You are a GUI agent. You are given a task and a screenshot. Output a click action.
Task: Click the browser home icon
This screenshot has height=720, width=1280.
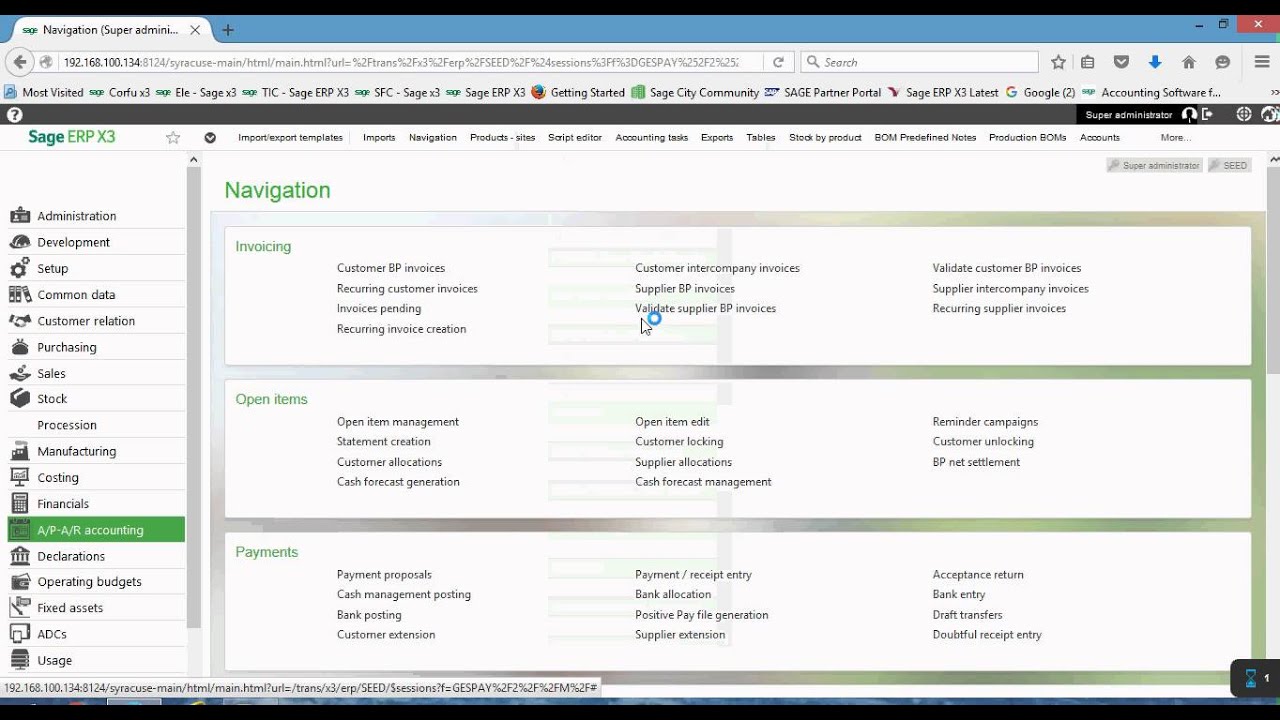(x=1189, y=62)
